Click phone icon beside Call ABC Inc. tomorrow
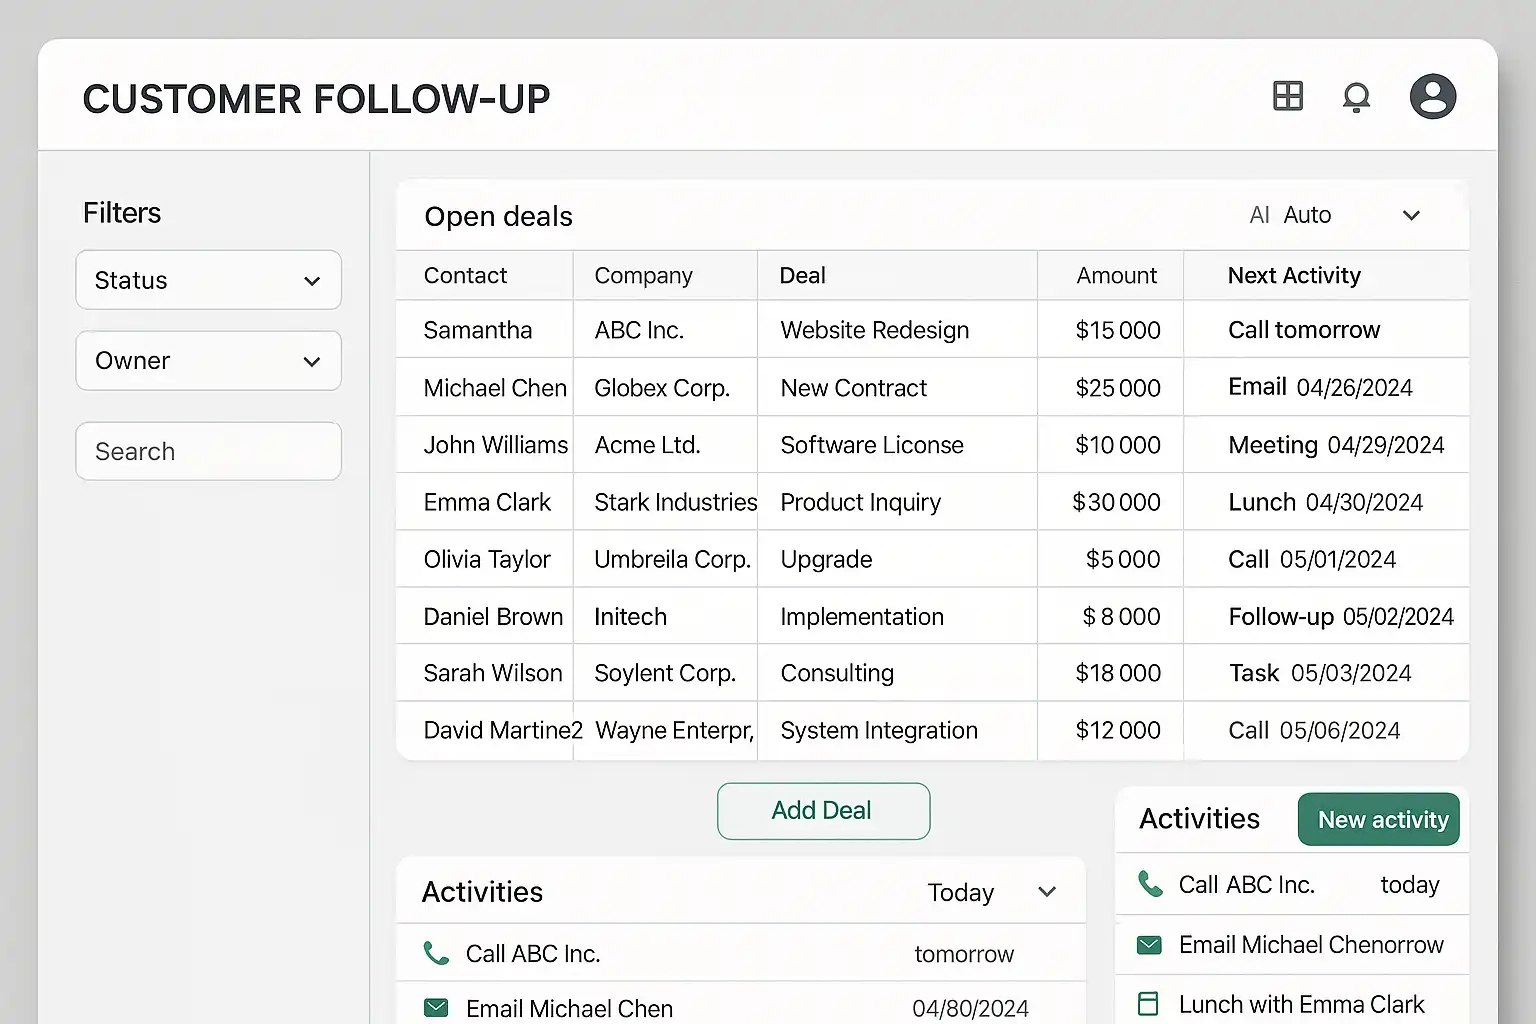Image resolution: width=1536 pixels, height=1024 pixels. 436,953
